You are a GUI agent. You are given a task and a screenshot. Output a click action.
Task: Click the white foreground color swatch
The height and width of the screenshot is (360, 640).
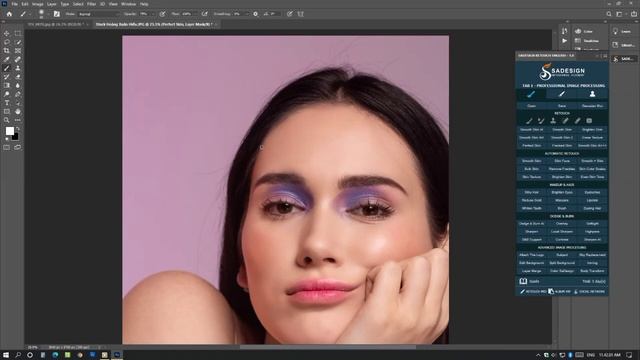pyautogui.click(x=9, y=131)
